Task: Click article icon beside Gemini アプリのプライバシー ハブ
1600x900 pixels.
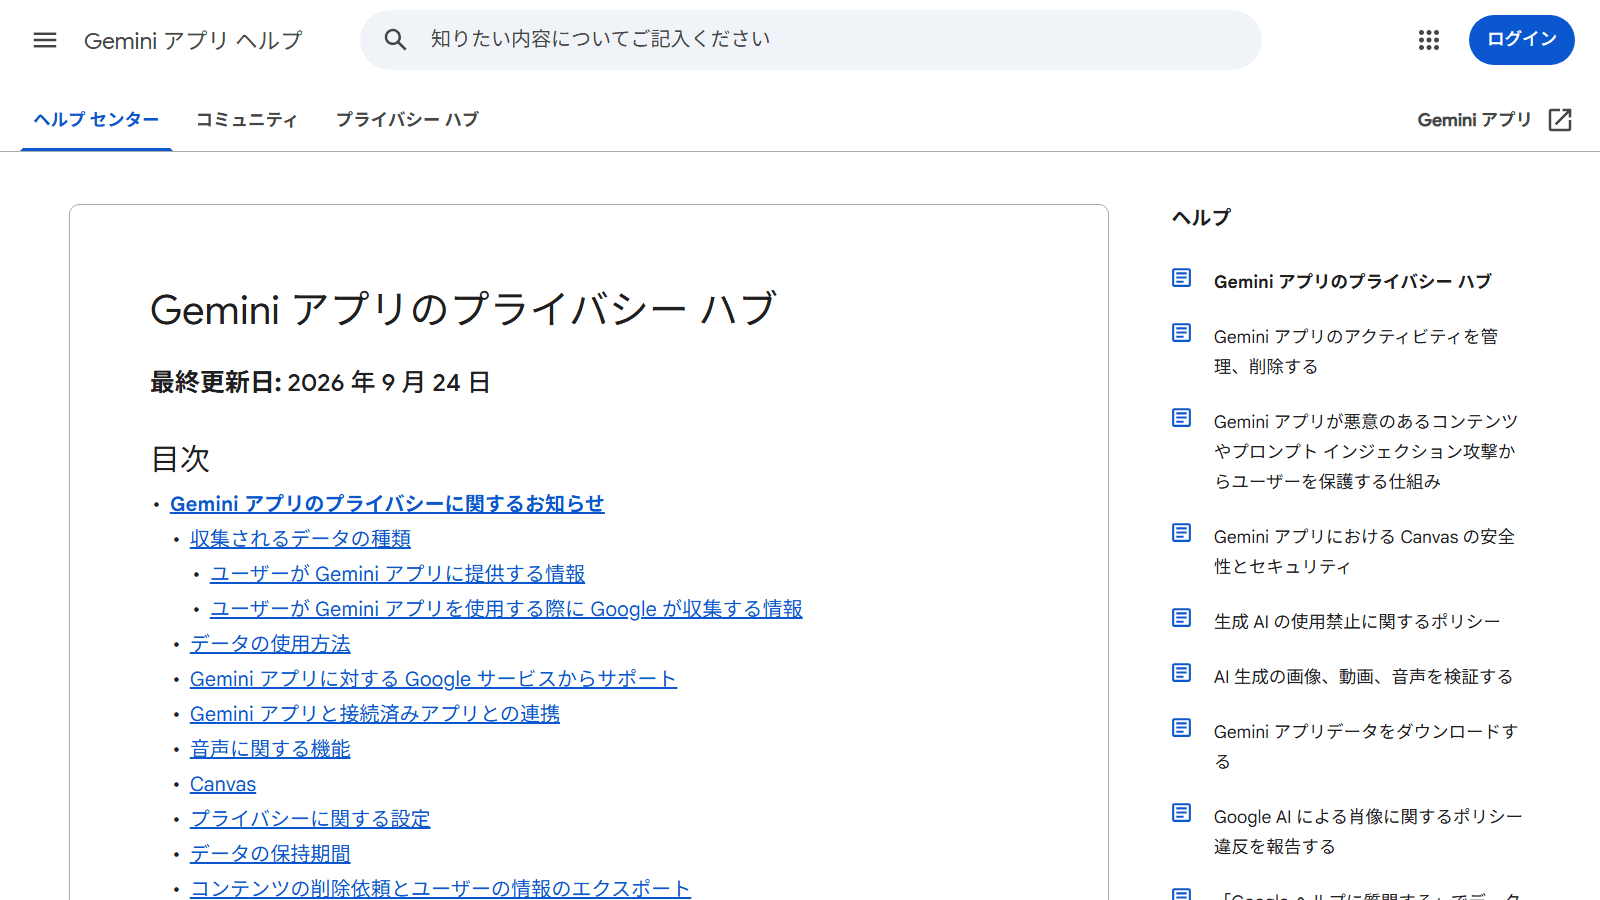Action: (x=1182, y=278)
